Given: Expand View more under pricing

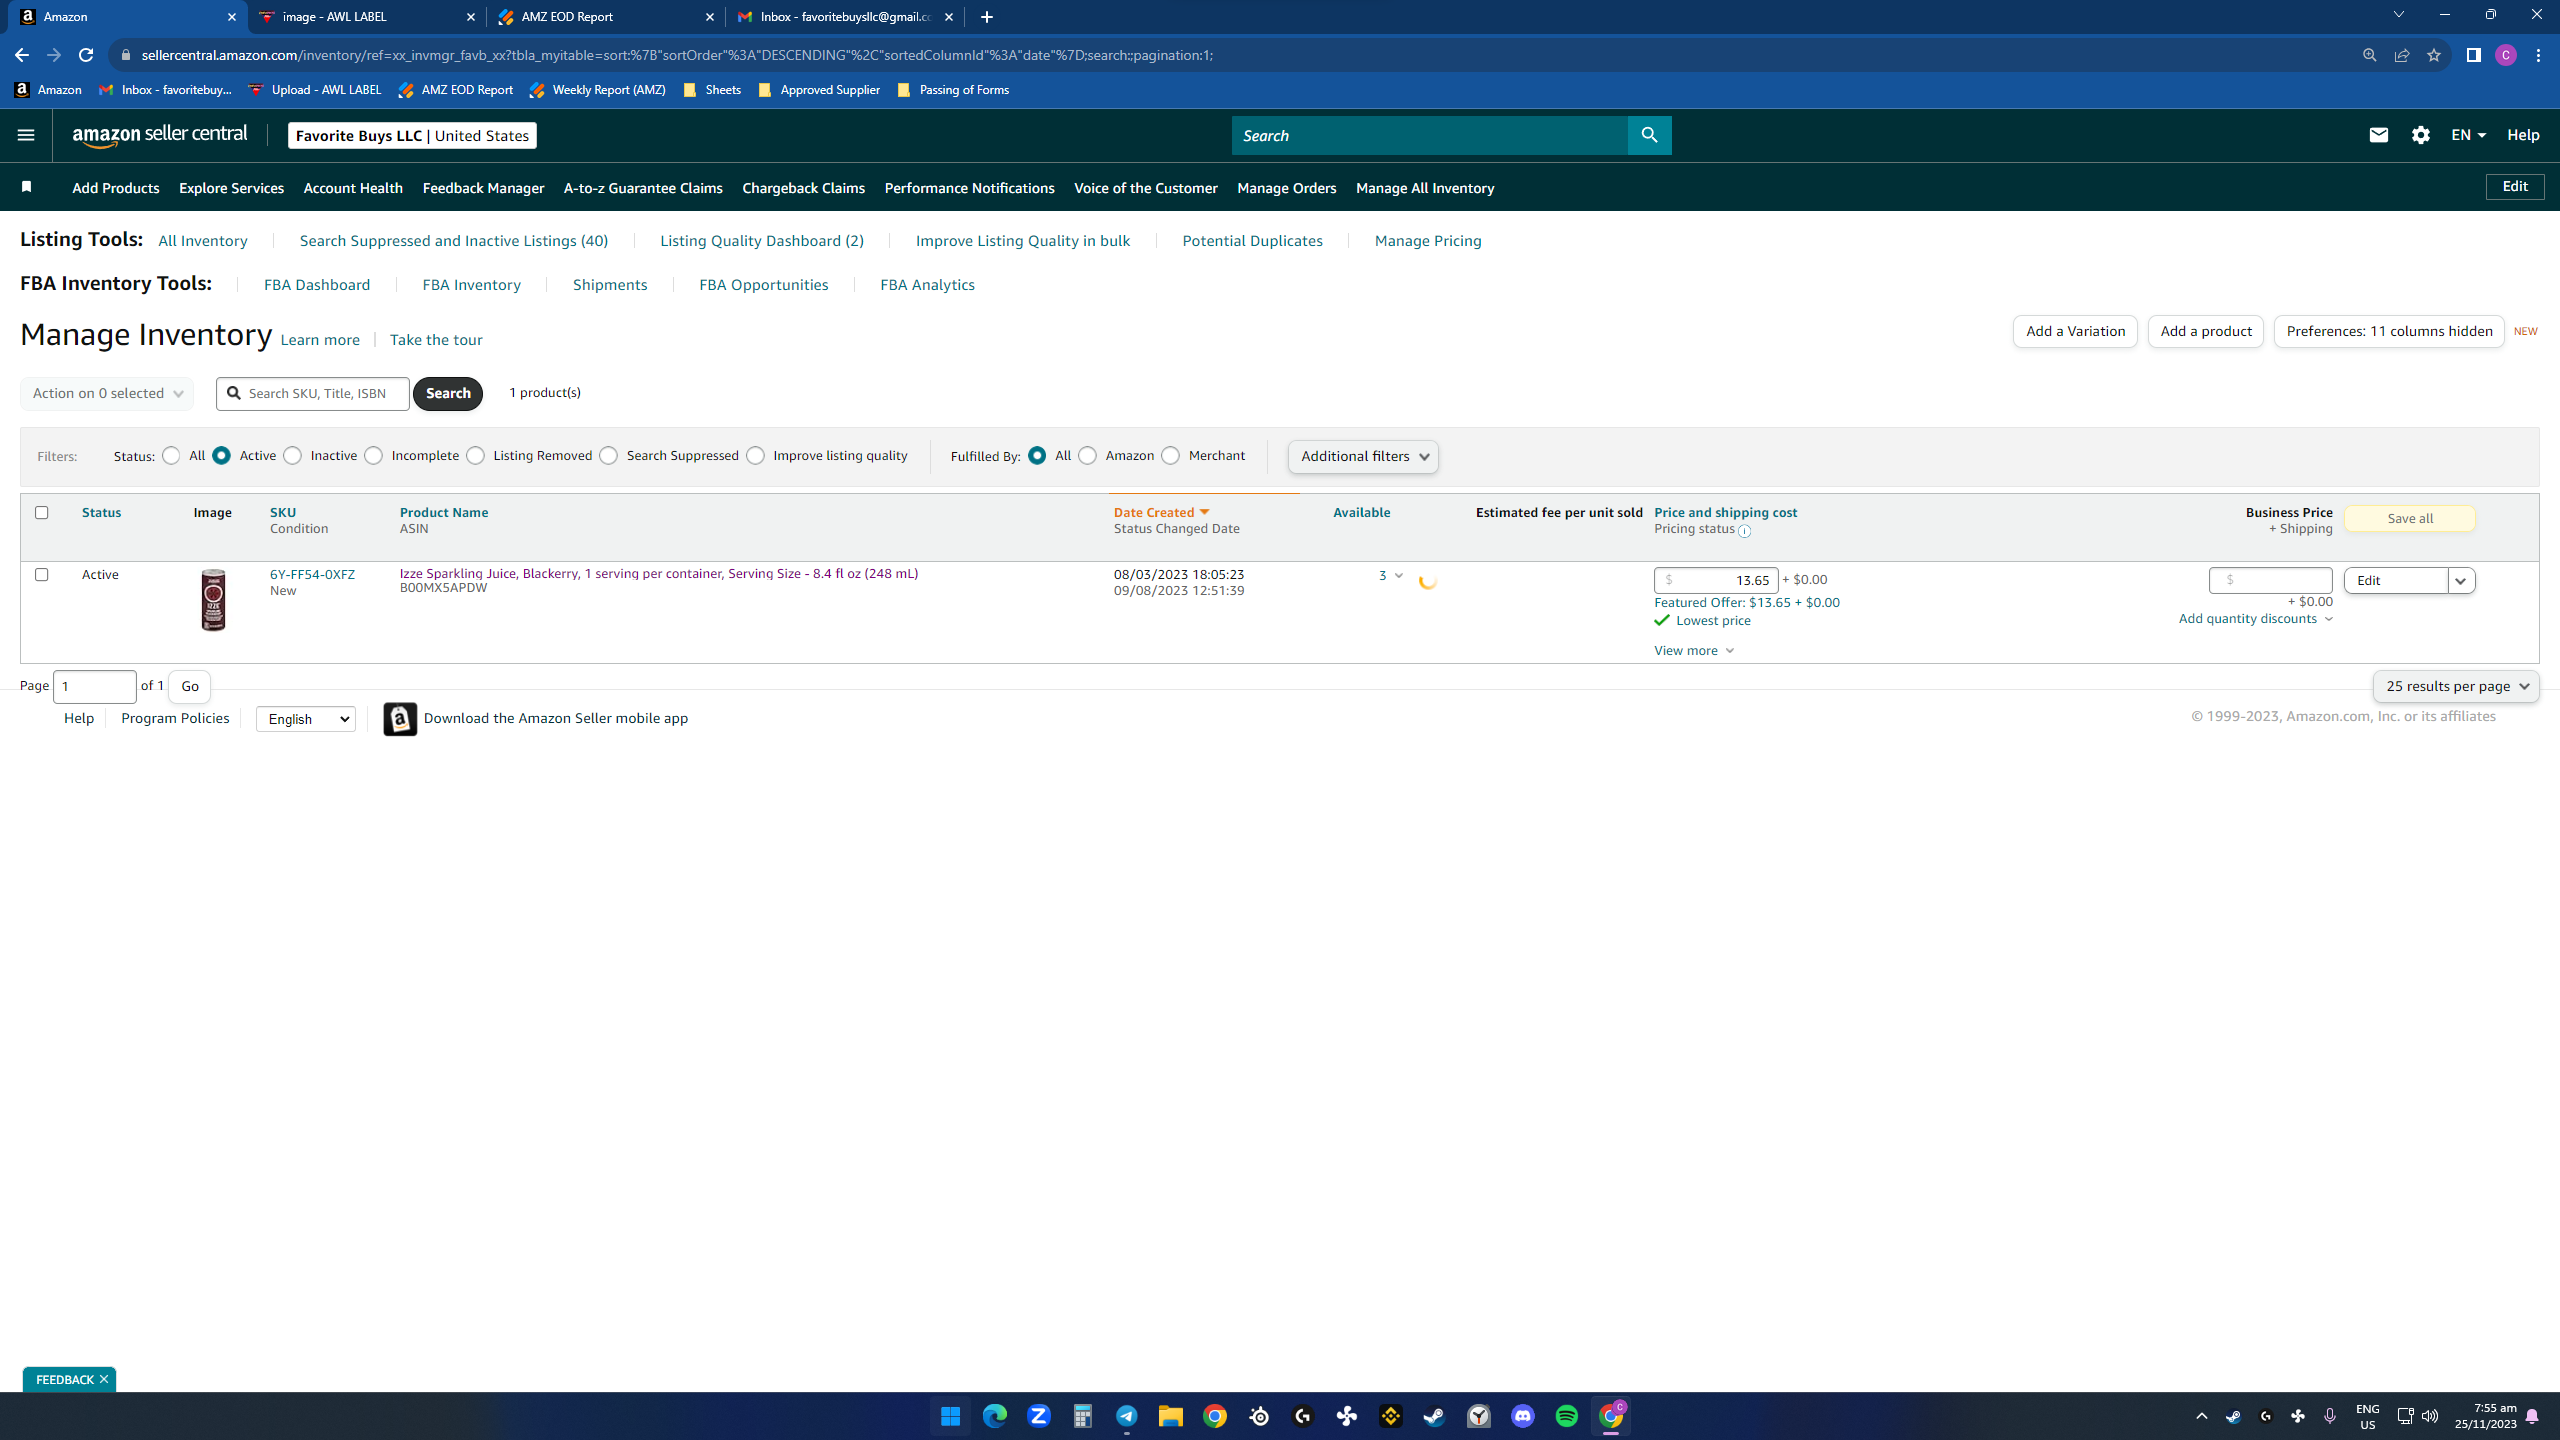Looking at the screenshot, I should point(1694,650).
